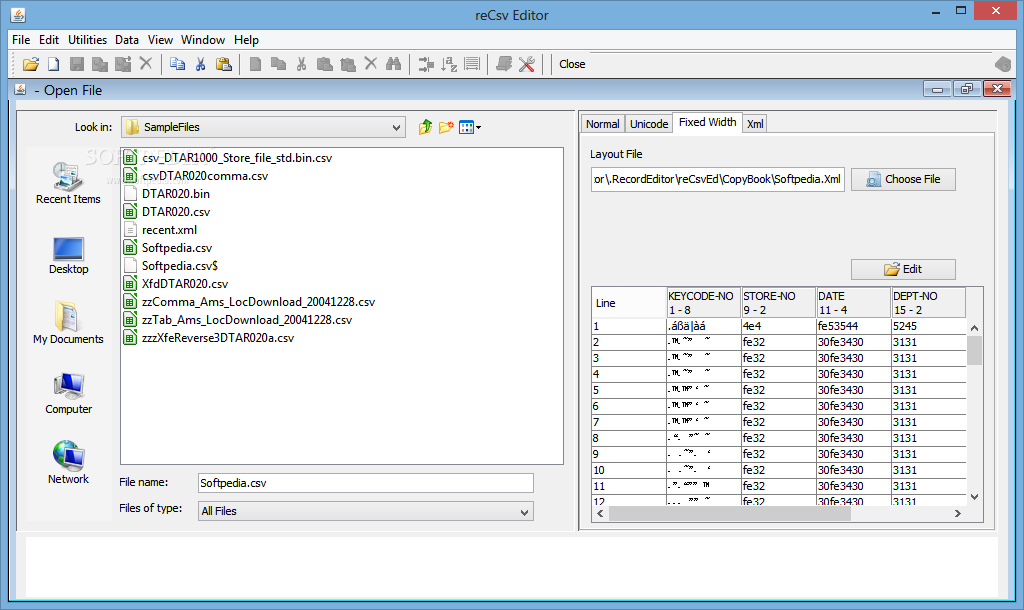This screenshot has width=1024, height=610.
Task: Click the preview scroll down arrow
Action: point(974,497)
